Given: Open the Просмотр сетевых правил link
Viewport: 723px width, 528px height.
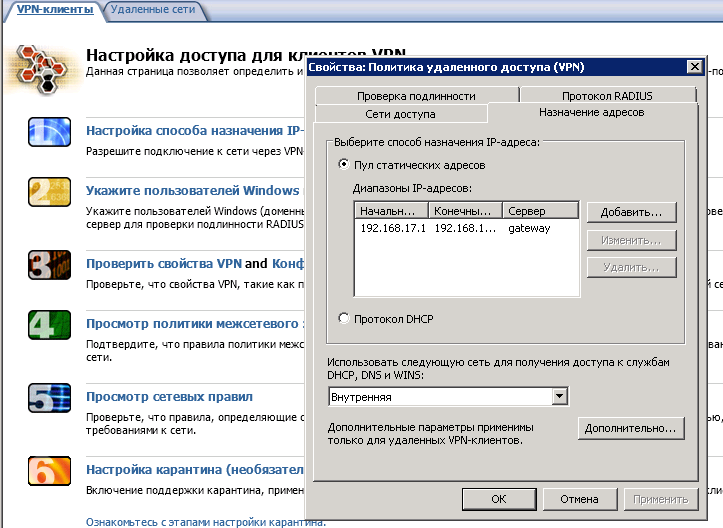Looking at the screenshot, I should coord(169,397).
